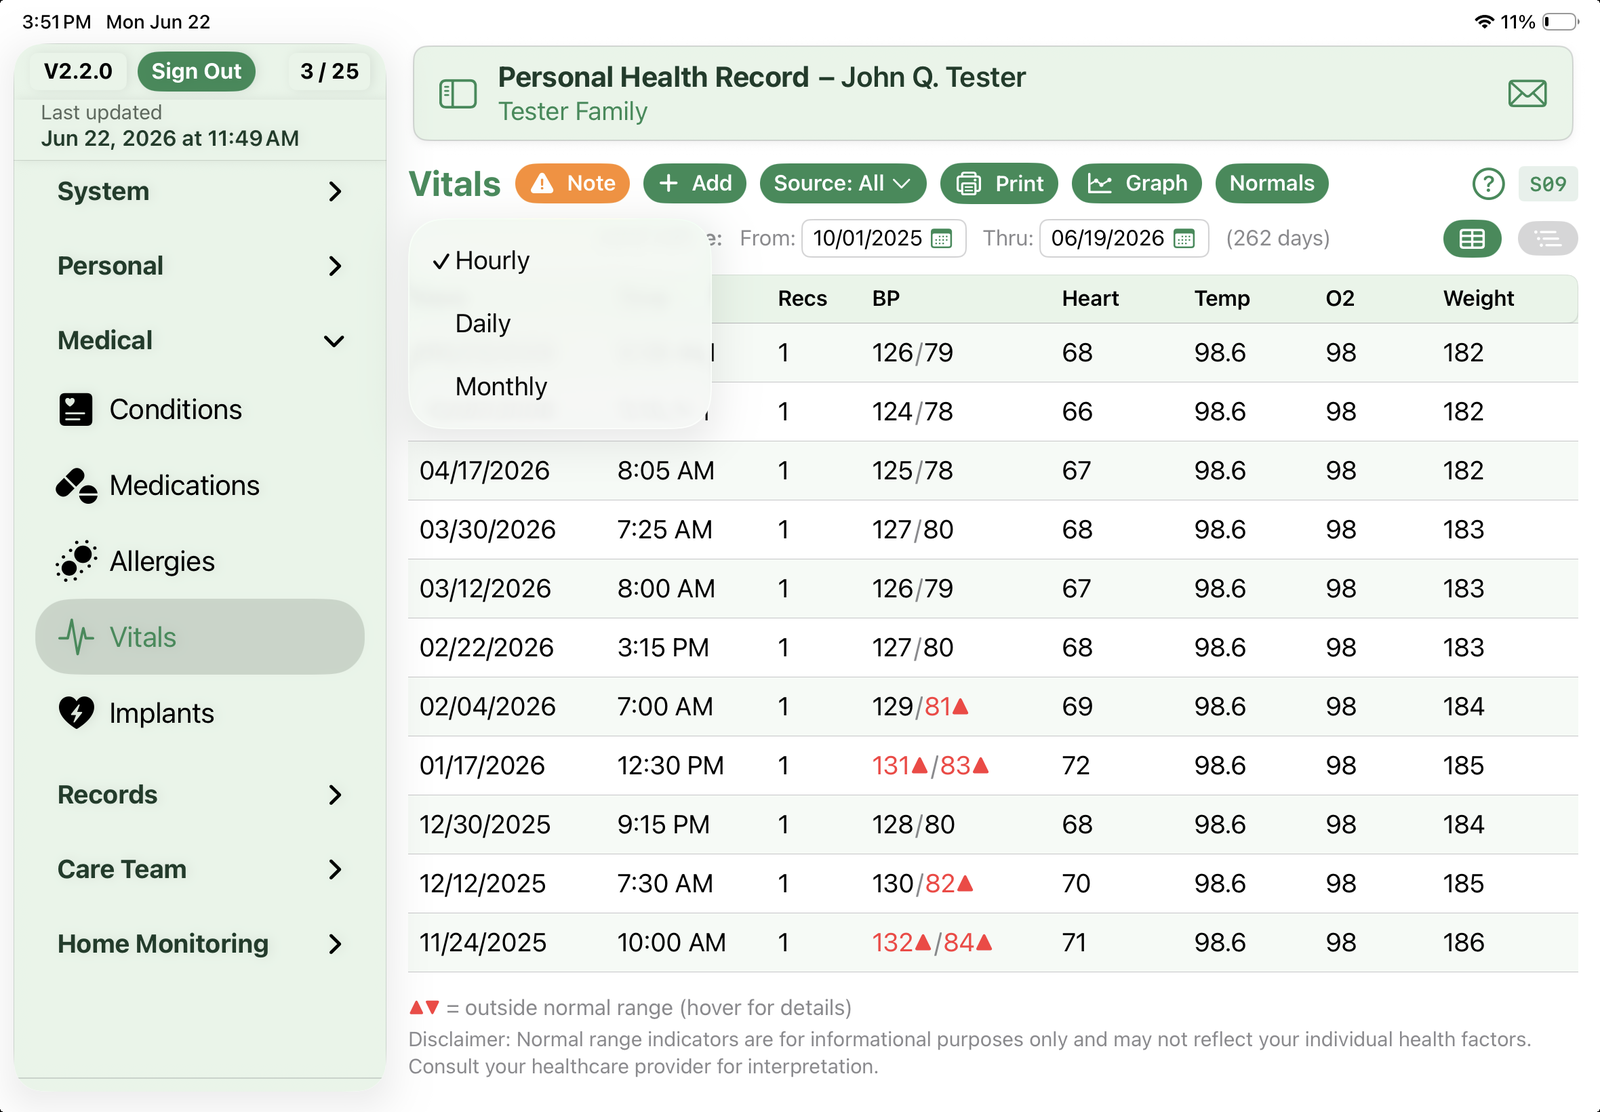
Task: Collapse the Medical section
Action: [200, 341]
